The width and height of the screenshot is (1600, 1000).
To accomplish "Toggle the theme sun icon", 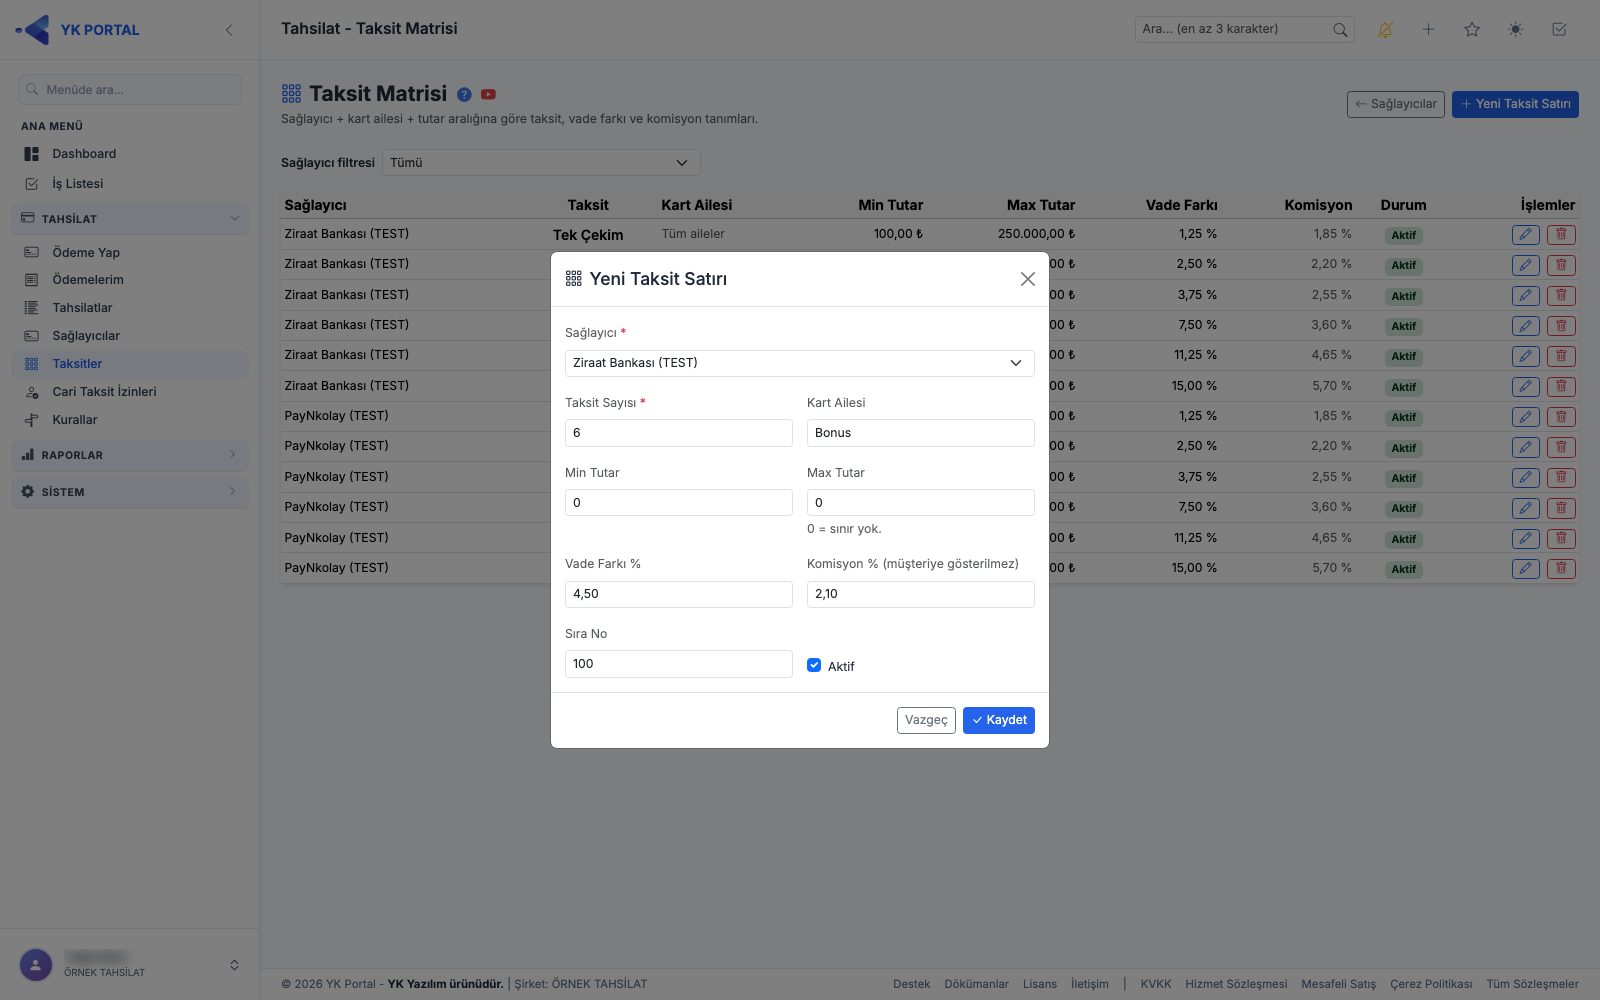I will [1516, 30].
